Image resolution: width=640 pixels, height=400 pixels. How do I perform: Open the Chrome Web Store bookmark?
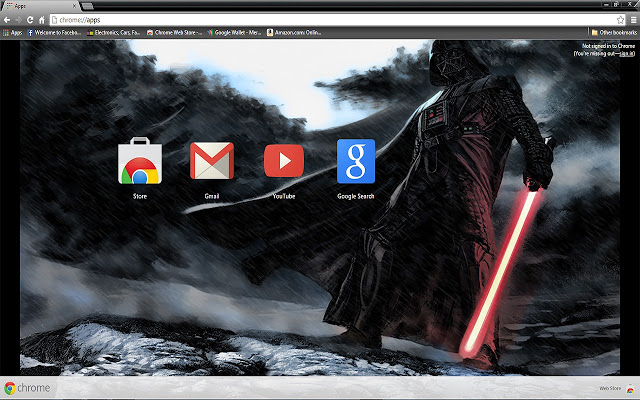pos(174,33)
